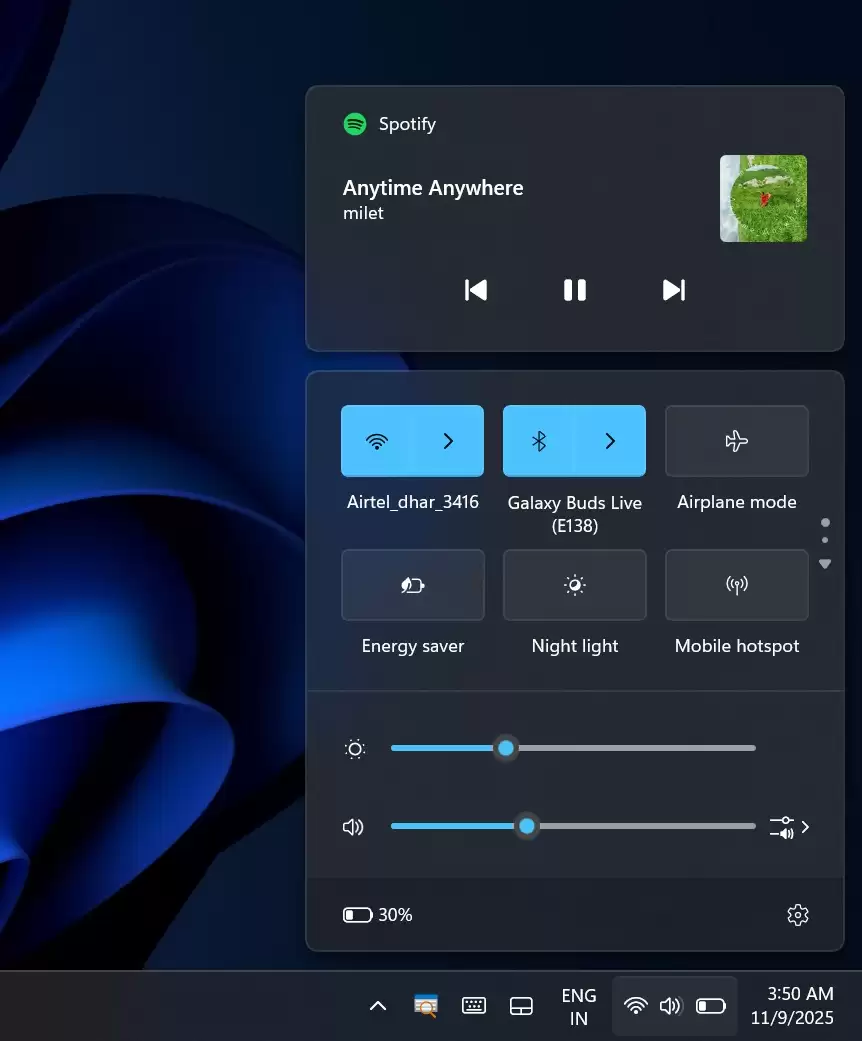862x1041 pixels.
Task: Pause the Spotify track playback
Action: pos(574,290)
